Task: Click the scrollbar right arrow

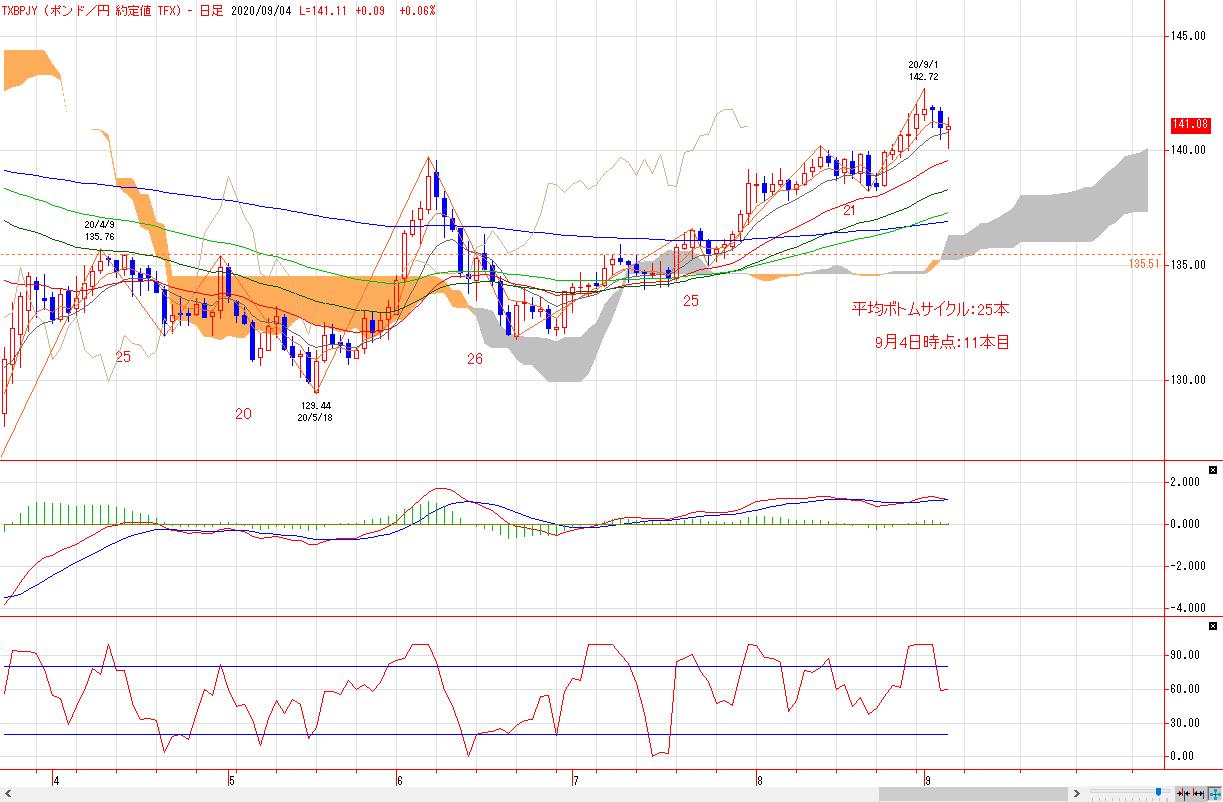Action: (1077, 794)
